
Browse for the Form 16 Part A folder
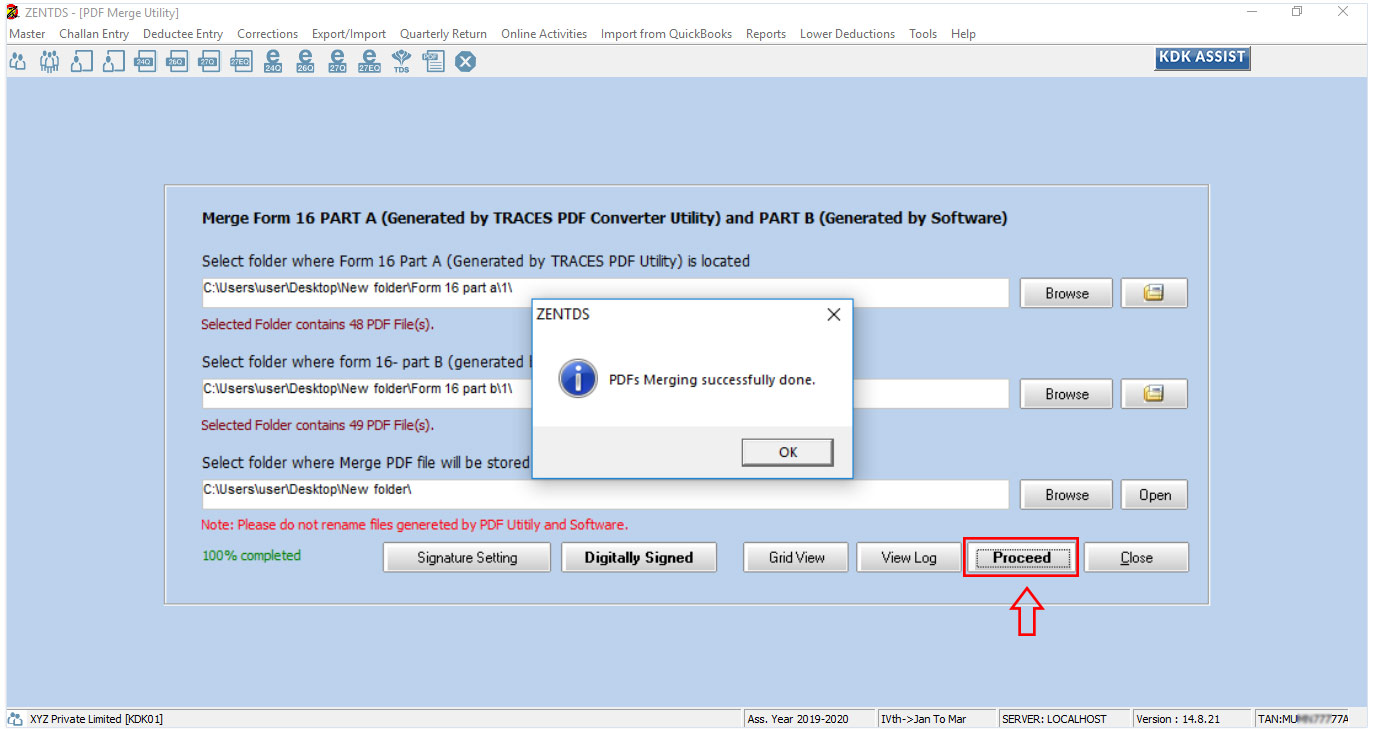tap(1067, 293)
